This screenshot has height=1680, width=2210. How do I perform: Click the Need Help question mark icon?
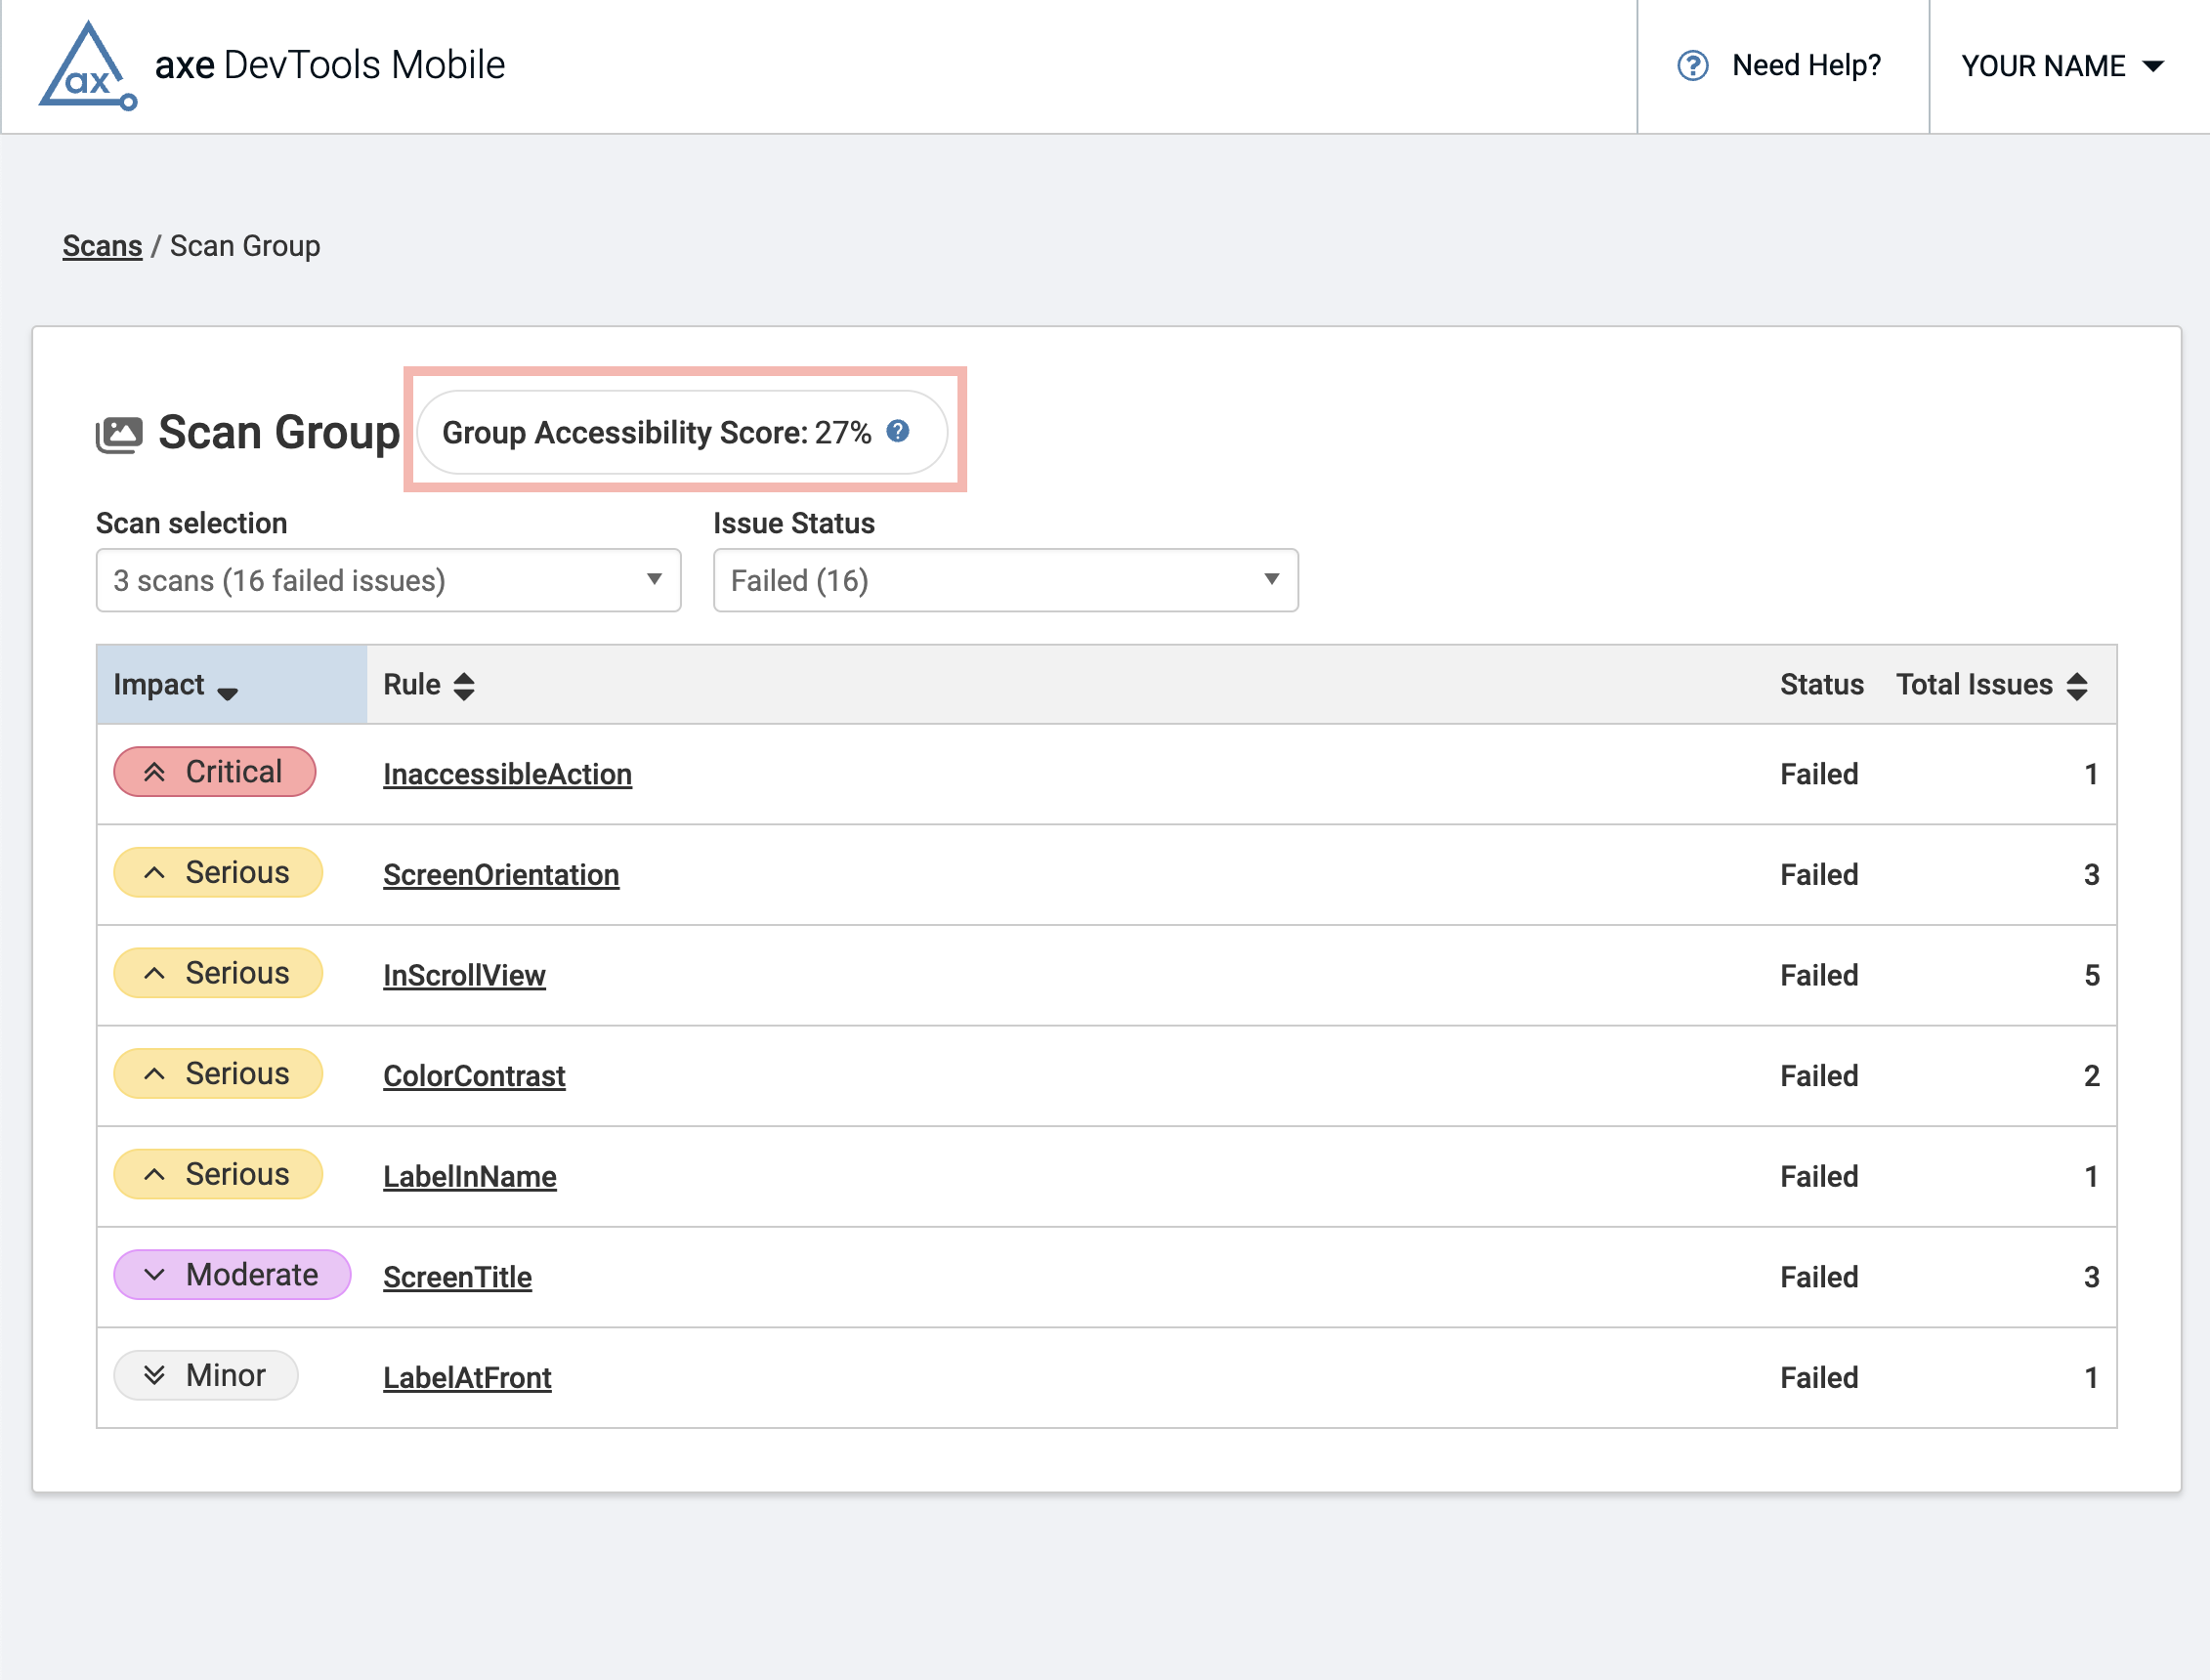pos(1692,66)
